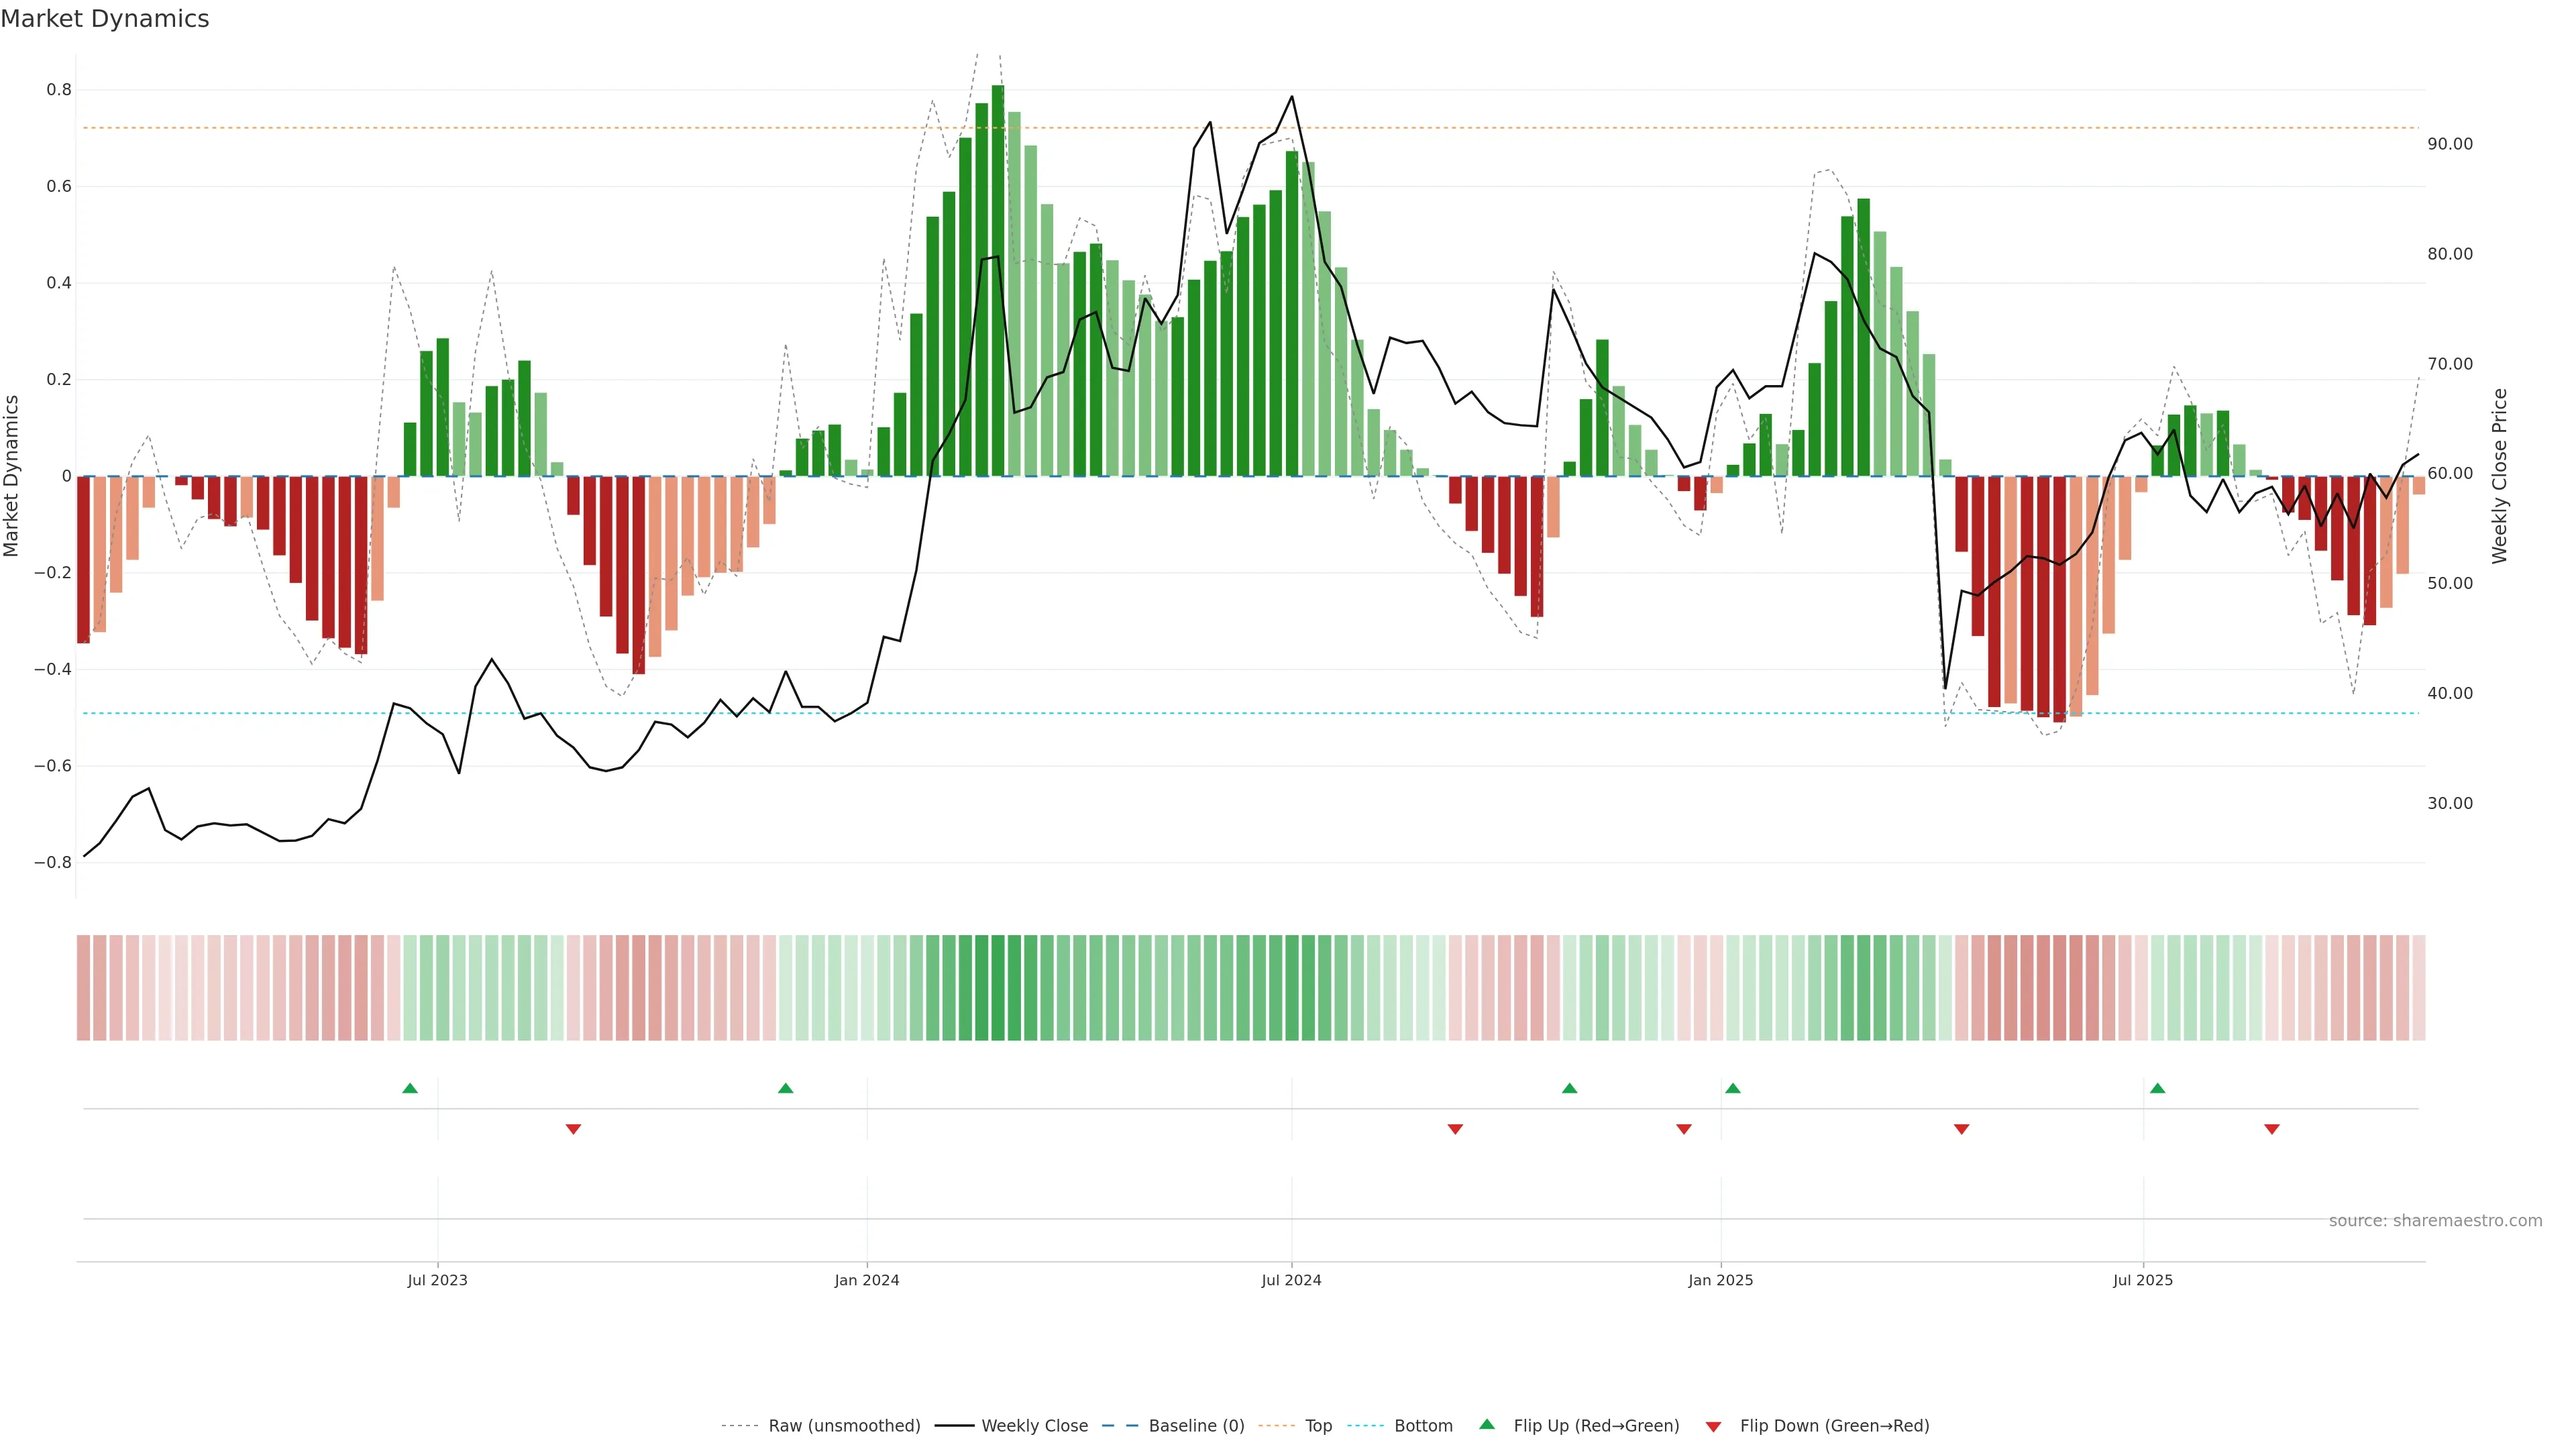Click the Jul 2024 x-axis label

pyautogui.click(x=1291, y=1280)
